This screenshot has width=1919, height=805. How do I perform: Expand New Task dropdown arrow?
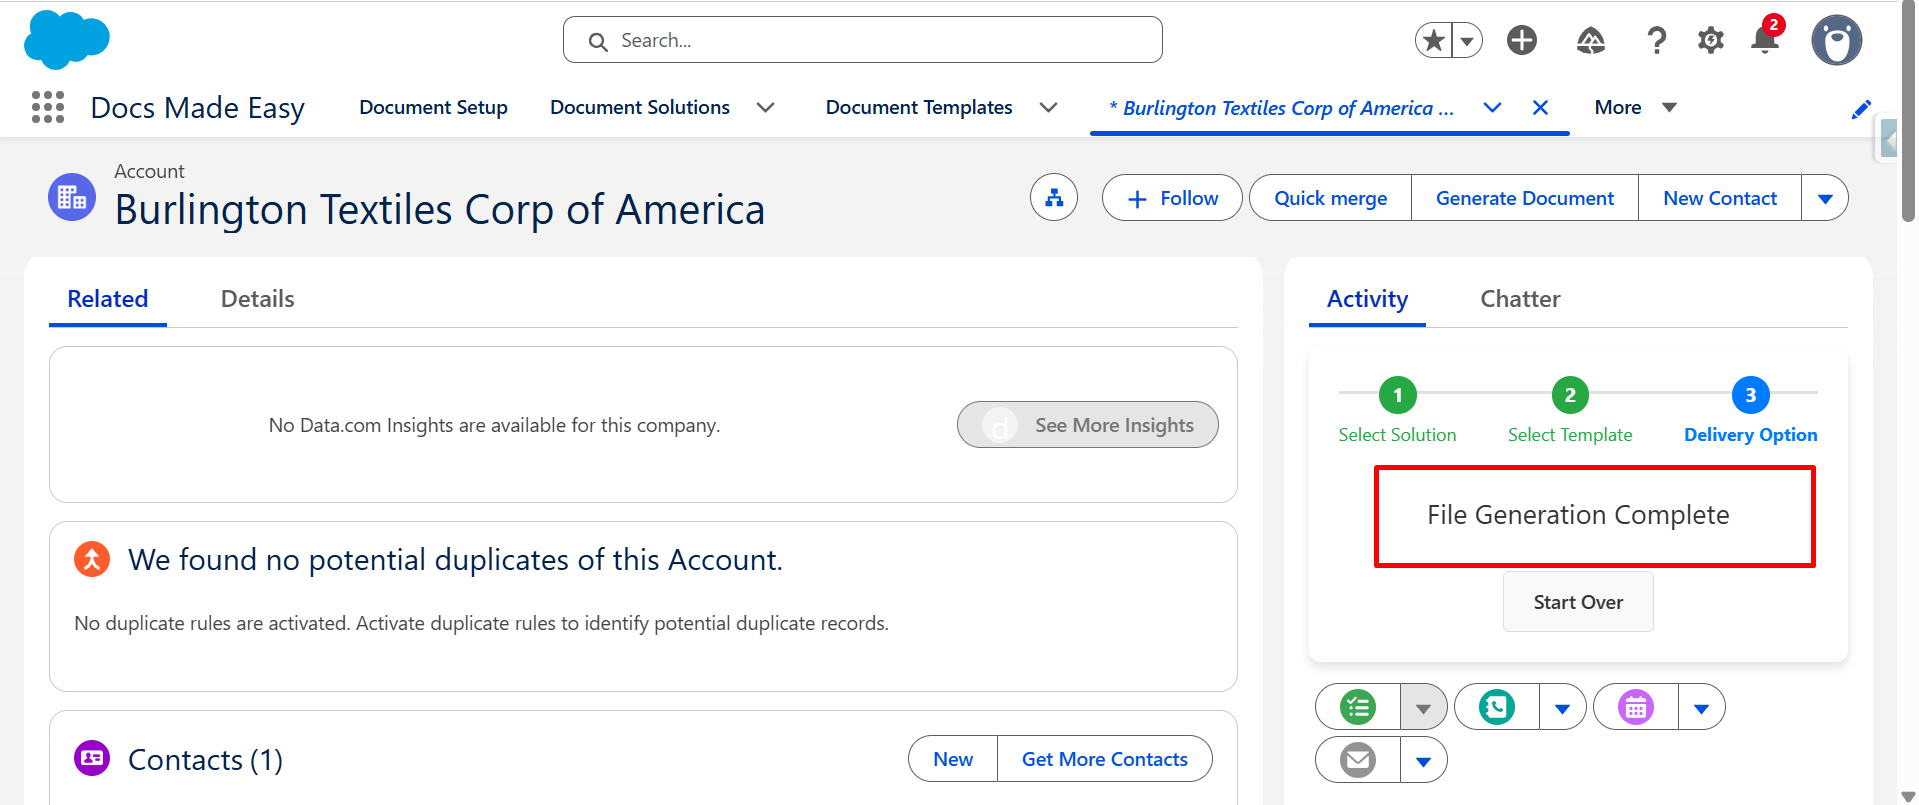[1424, 707]
